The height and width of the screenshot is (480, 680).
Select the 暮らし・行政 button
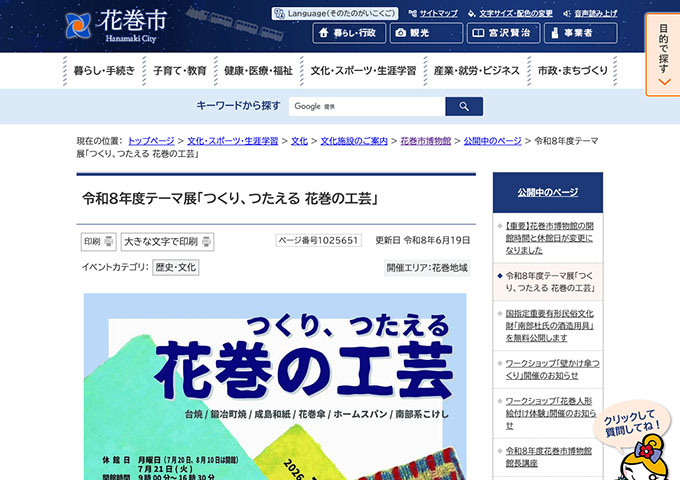pyautogui.click(x=349, y=33)
